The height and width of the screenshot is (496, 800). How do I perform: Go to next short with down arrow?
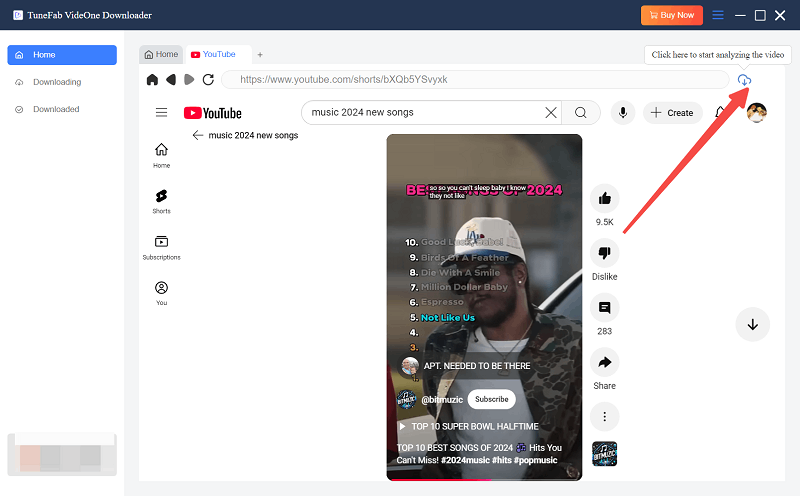(x=753, y=325)
